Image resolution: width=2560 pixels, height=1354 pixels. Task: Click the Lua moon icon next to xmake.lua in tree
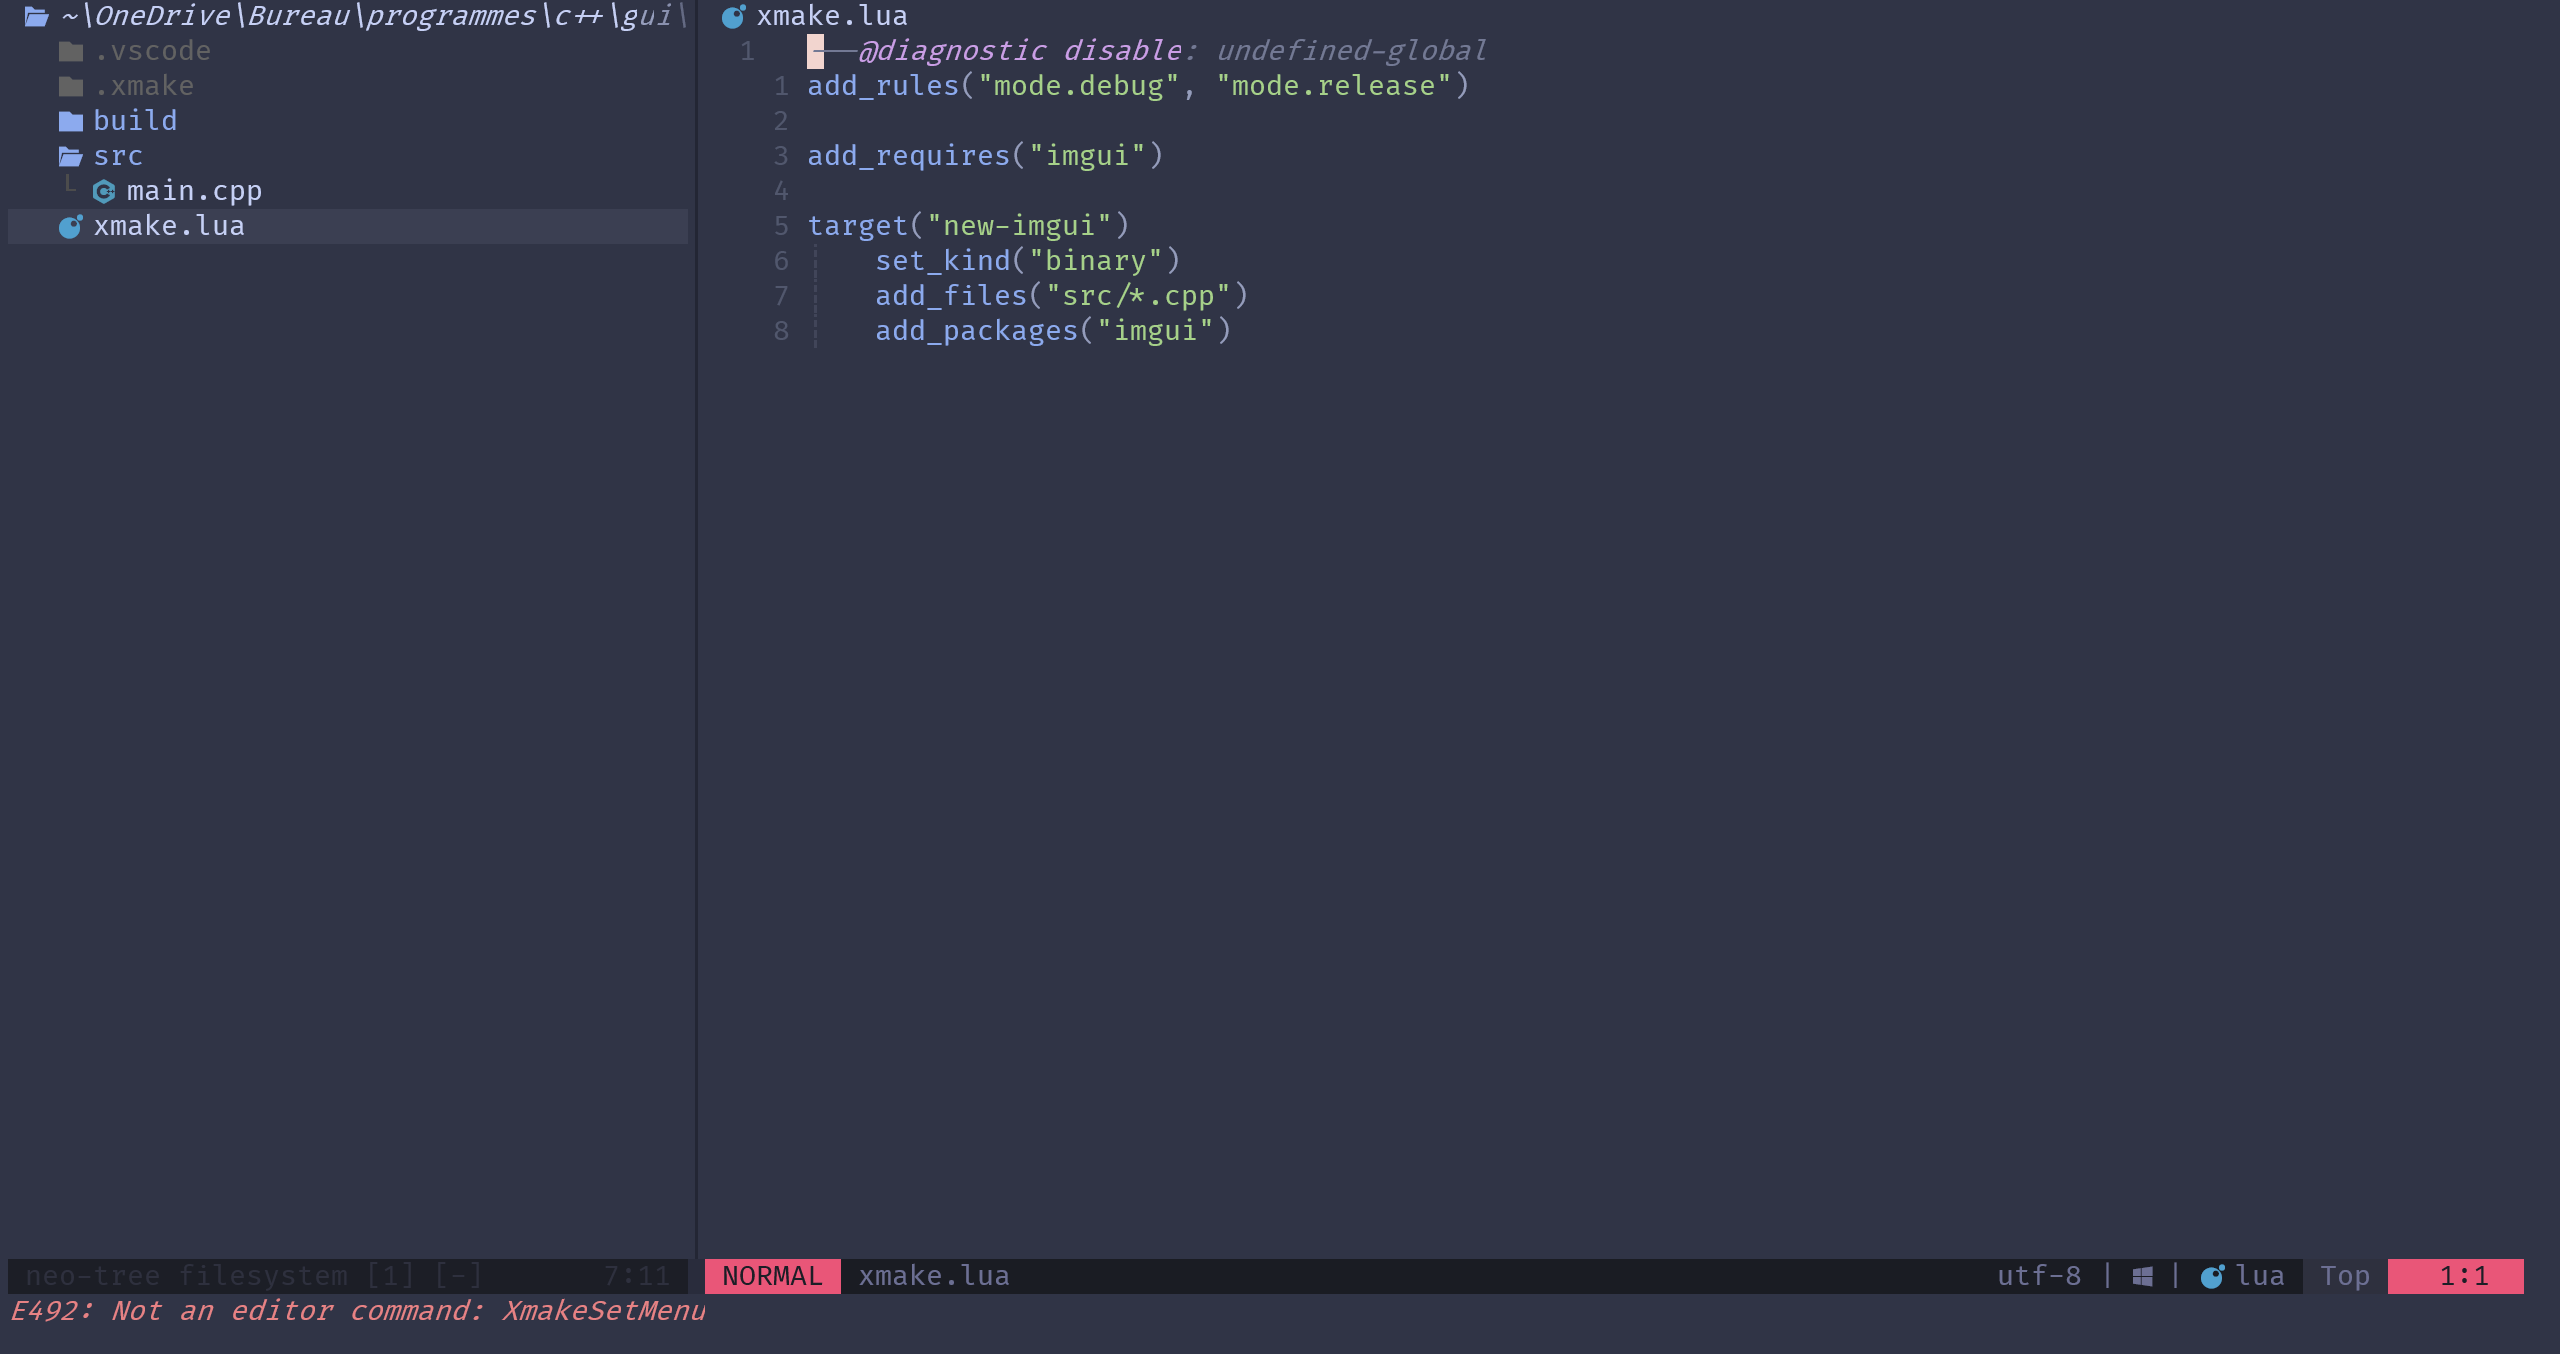[70, 226]
